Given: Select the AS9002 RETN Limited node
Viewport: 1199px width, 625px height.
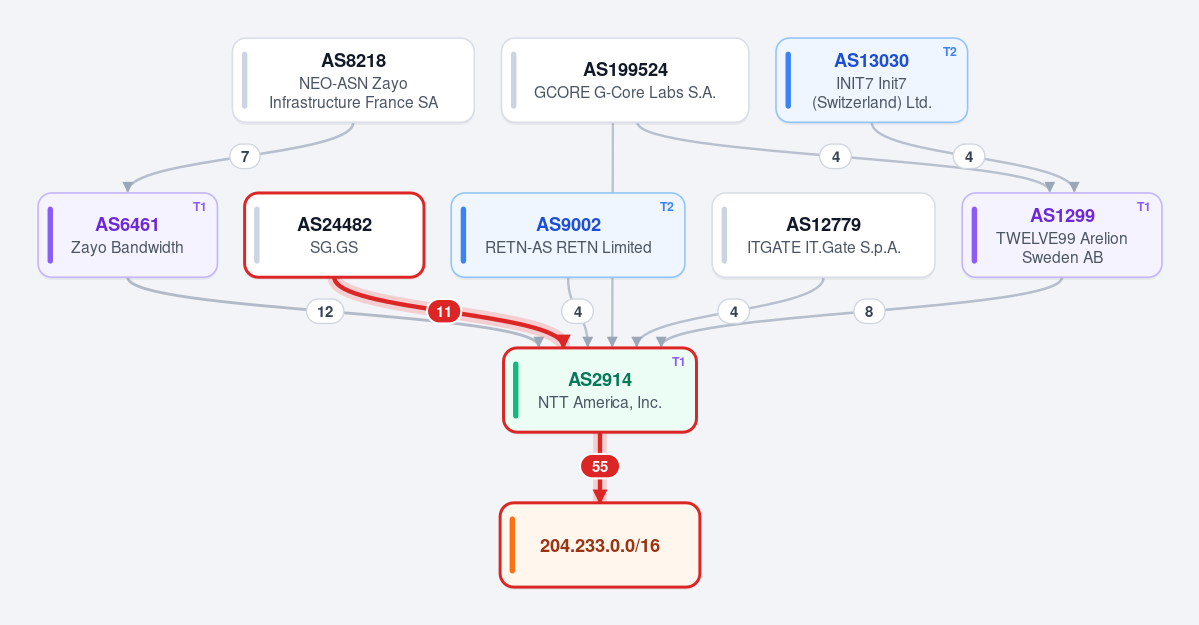Looking at the screenshot, I should 568,235.
